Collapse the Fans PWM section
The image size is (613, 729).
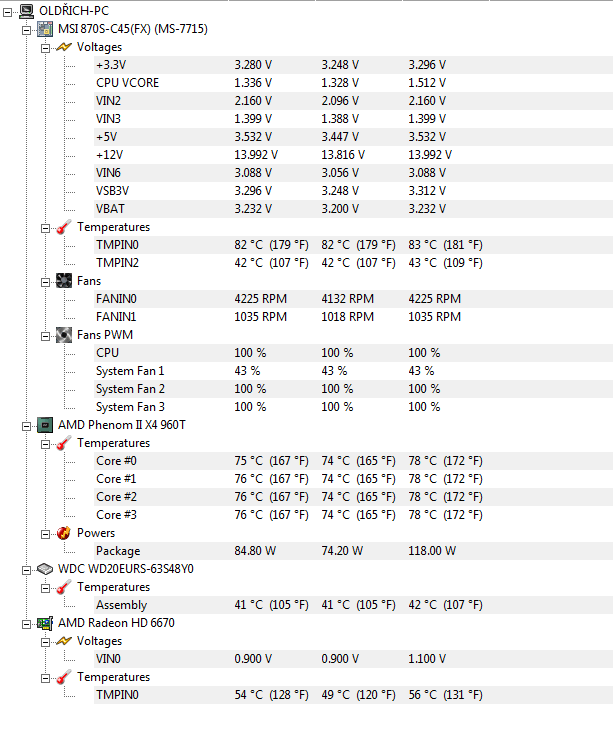pyautogui.click(x=45, y=335)
